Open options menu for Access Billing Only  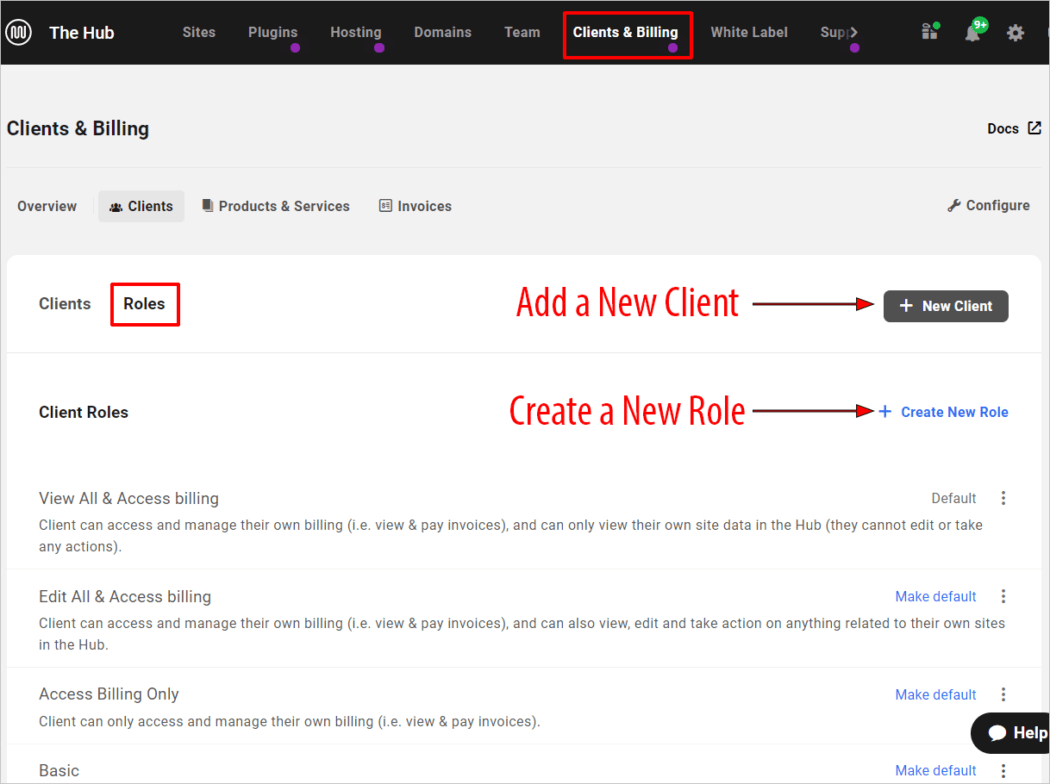[x=1003, y=694]
